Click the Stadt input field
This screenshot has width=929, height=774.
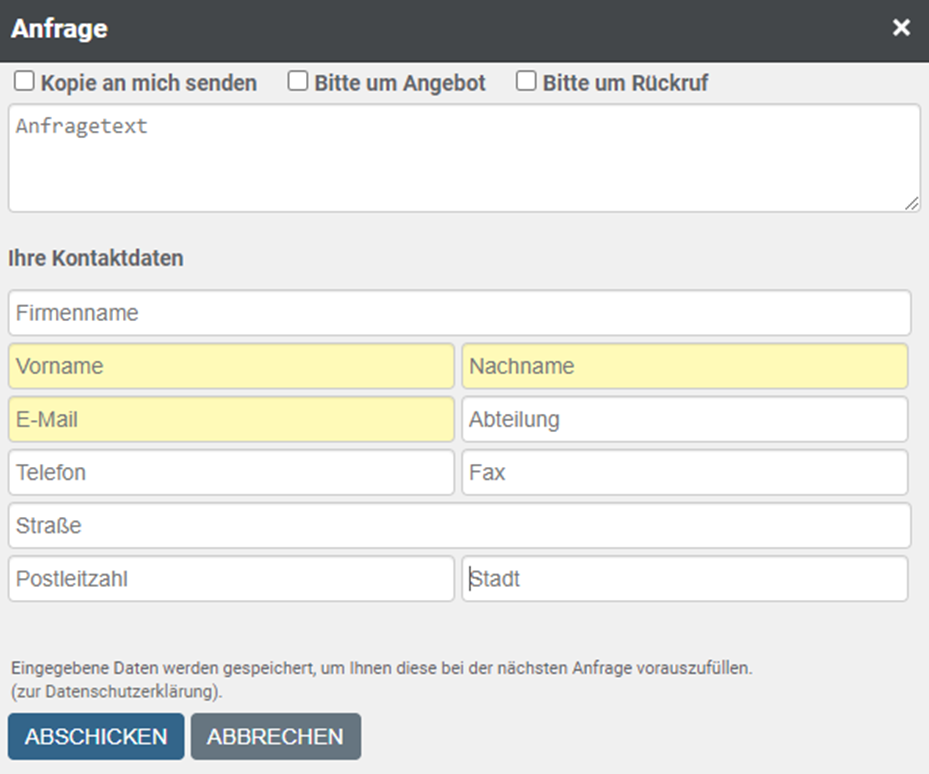point(684,579)
